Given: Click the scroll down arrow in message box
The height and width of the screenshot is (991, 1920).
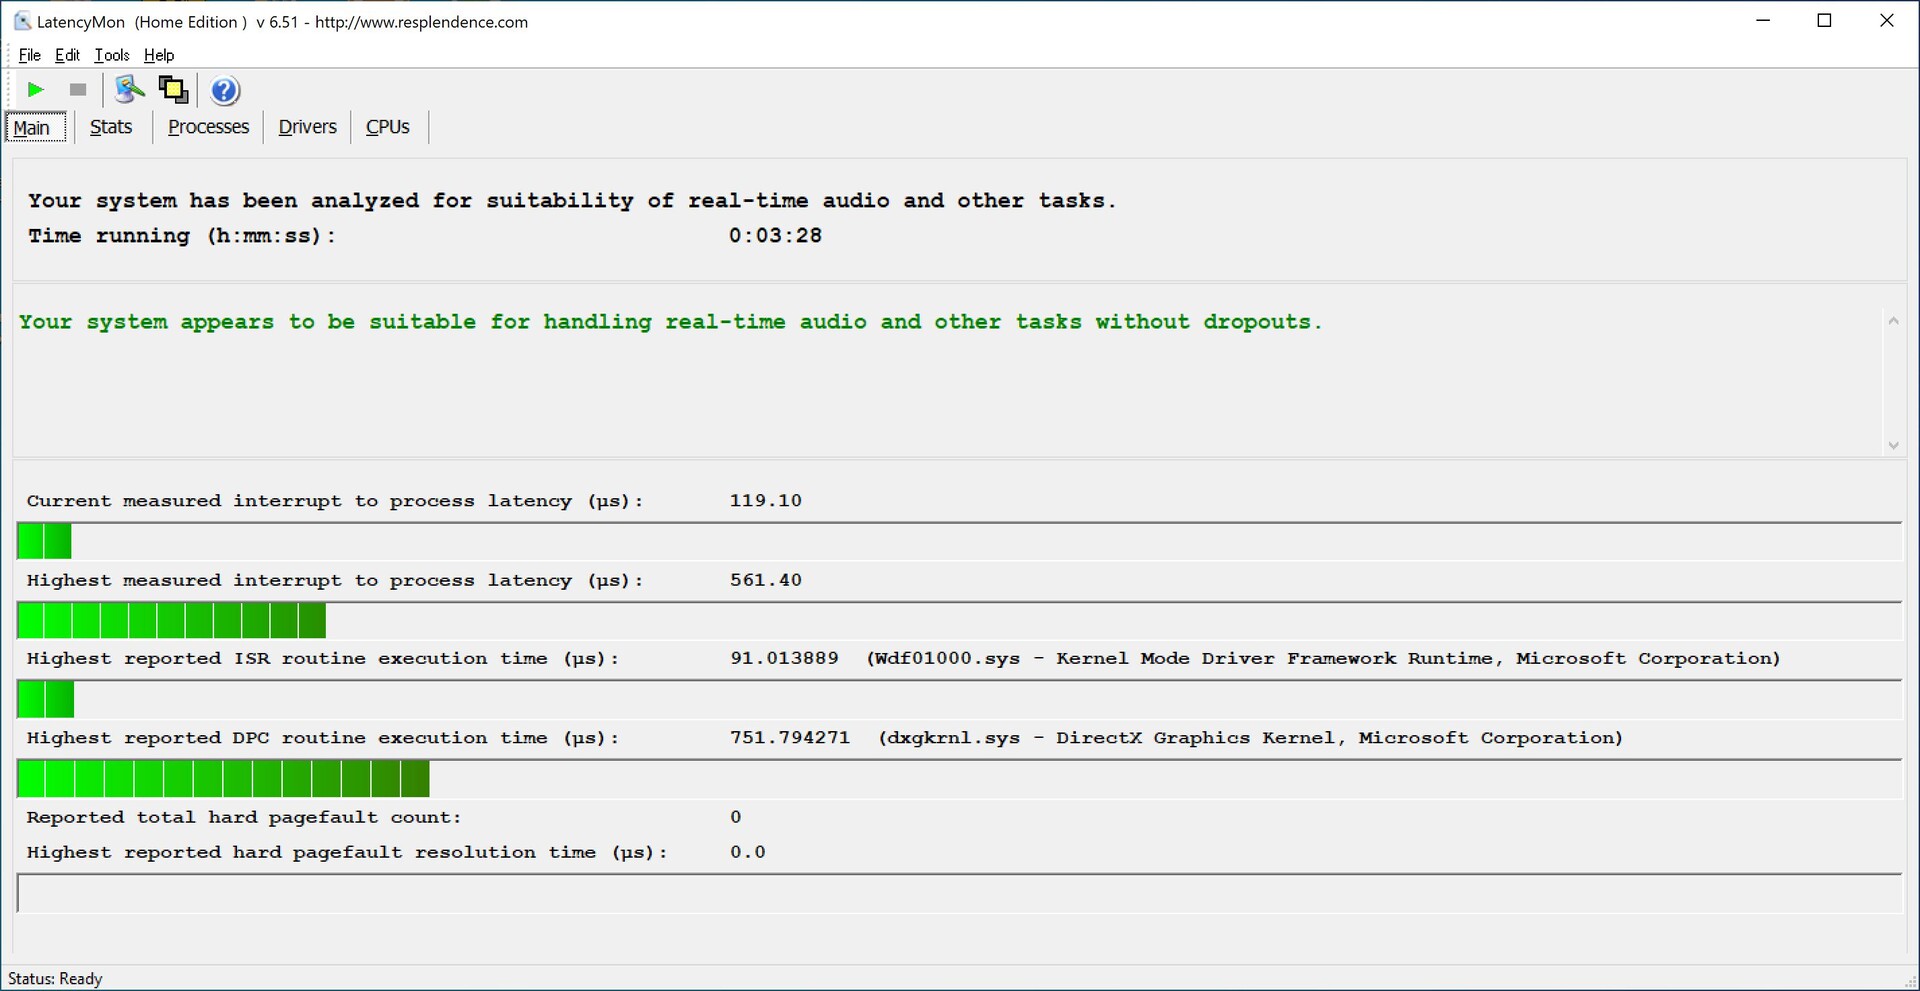Looking at the screenshot, I should (1892, 446).
